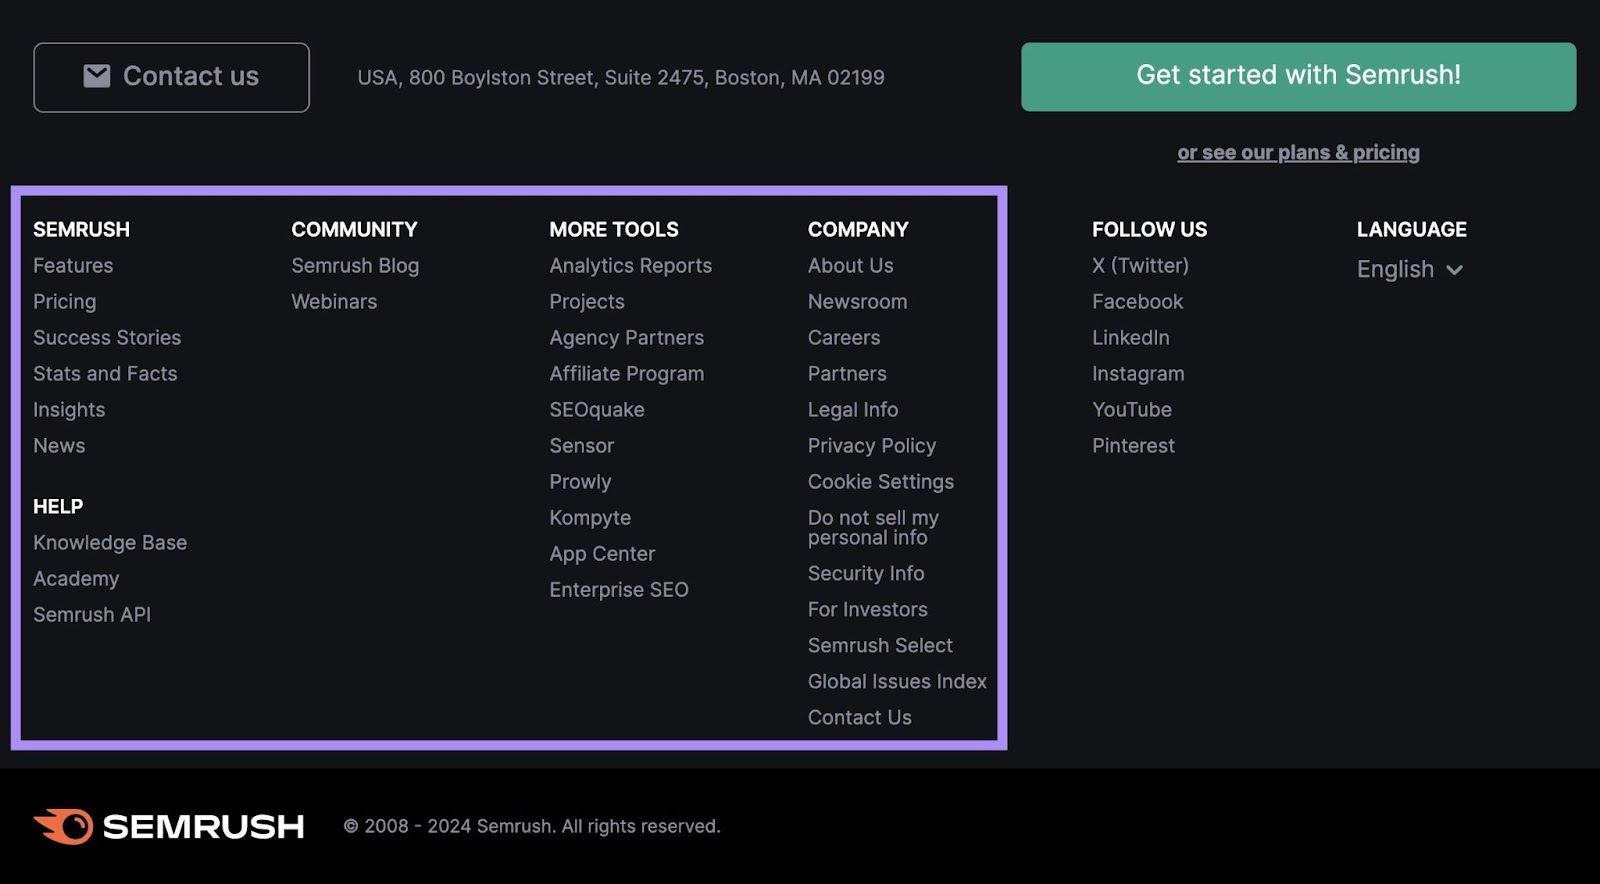Open Cookie Settings link
This screenshot has height=884, width=1600.
tap(881, 481)
